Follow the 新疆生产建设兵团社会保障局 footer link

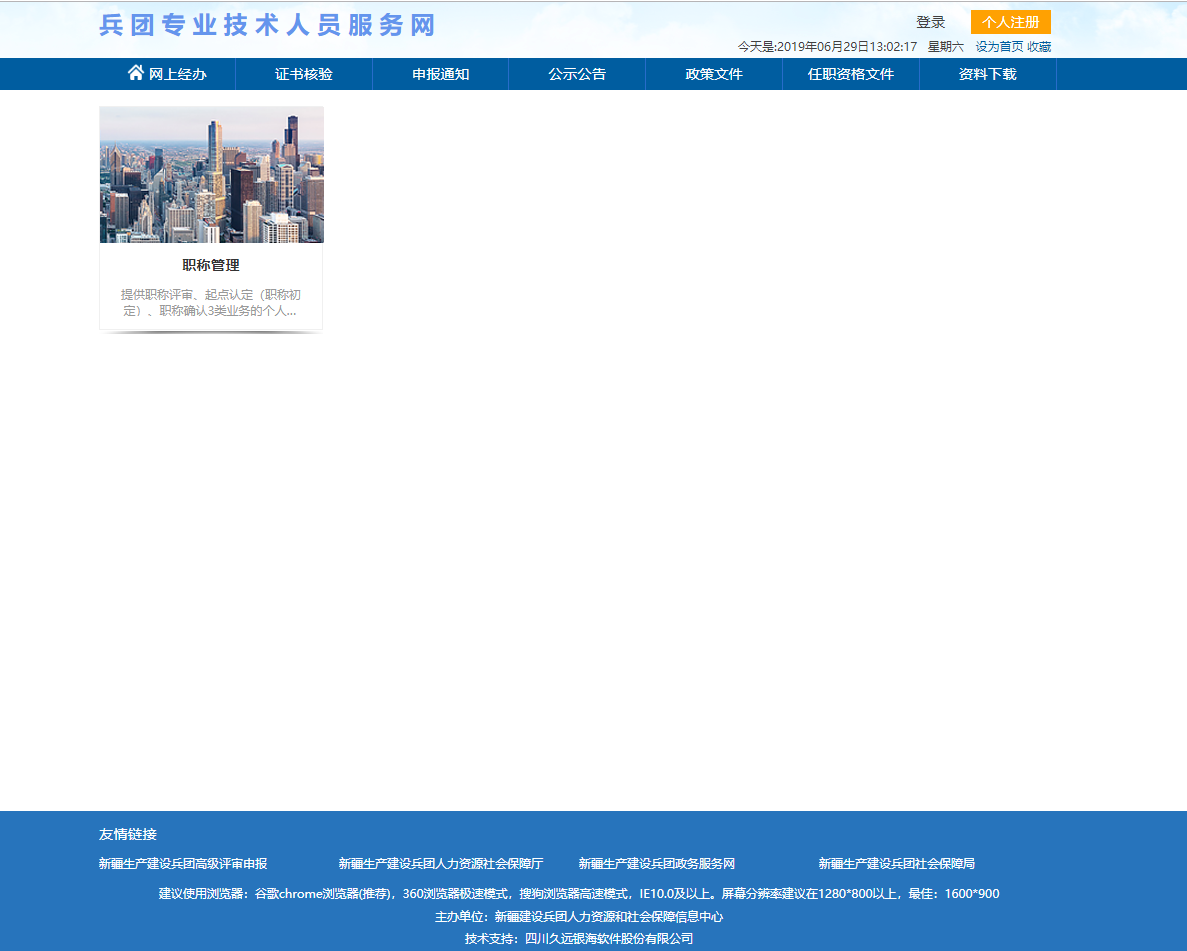pyautogui.click(x=896, y=864)
